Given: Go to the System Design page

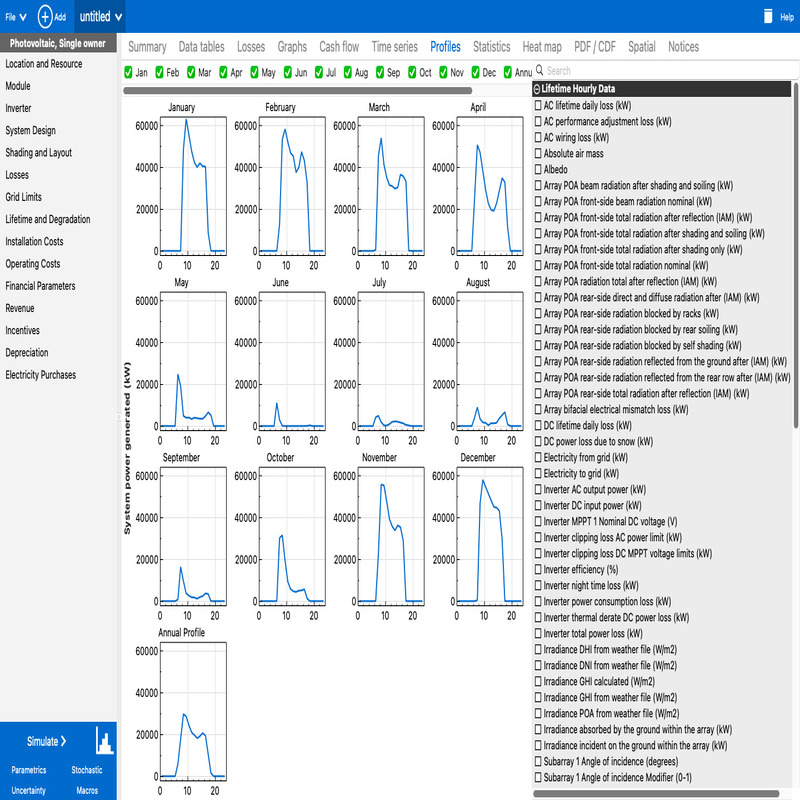Looking at the screenshot, I should [x=31, y=130].
